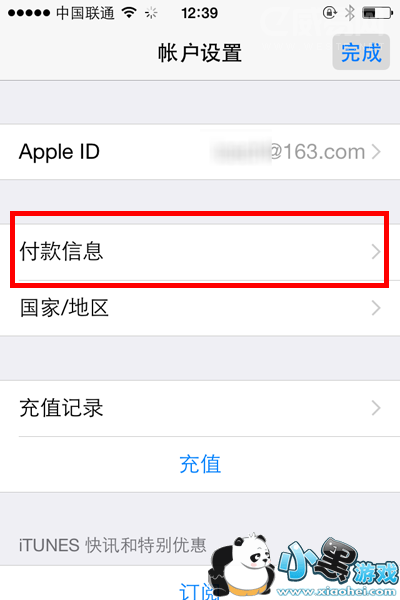Click the 小黑游戏 watermark logo text
This screenshot has width=400, height=600.
338,562
